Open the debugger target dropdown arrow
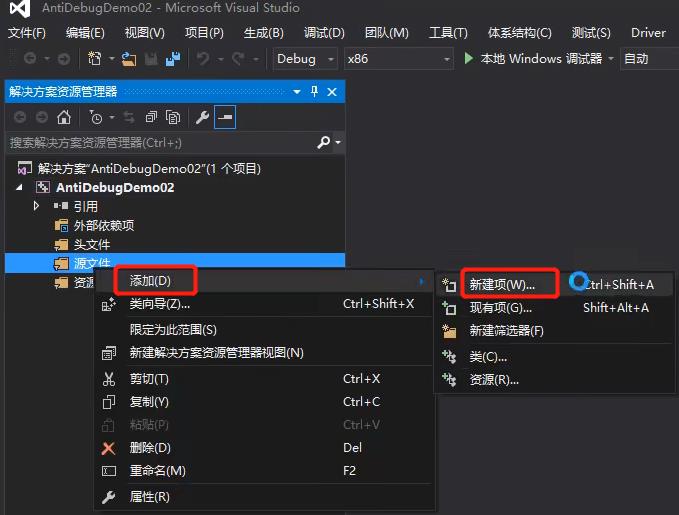The width and height of the screenshot is (679, 515). pos(611,58)
